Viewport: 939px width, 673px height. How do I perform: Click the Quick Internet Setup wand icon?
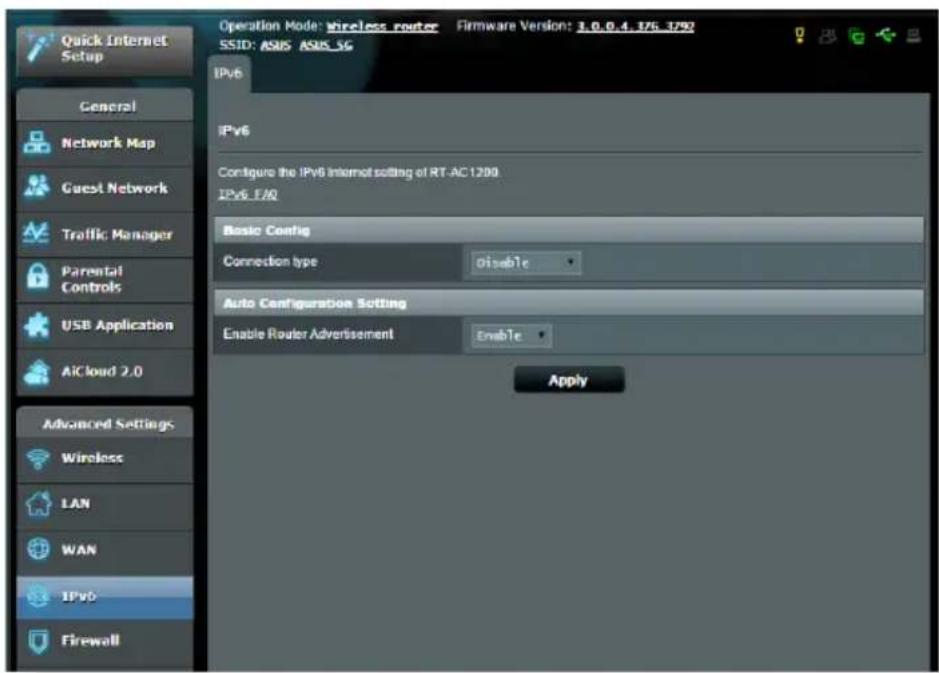[x=38, y=48]
